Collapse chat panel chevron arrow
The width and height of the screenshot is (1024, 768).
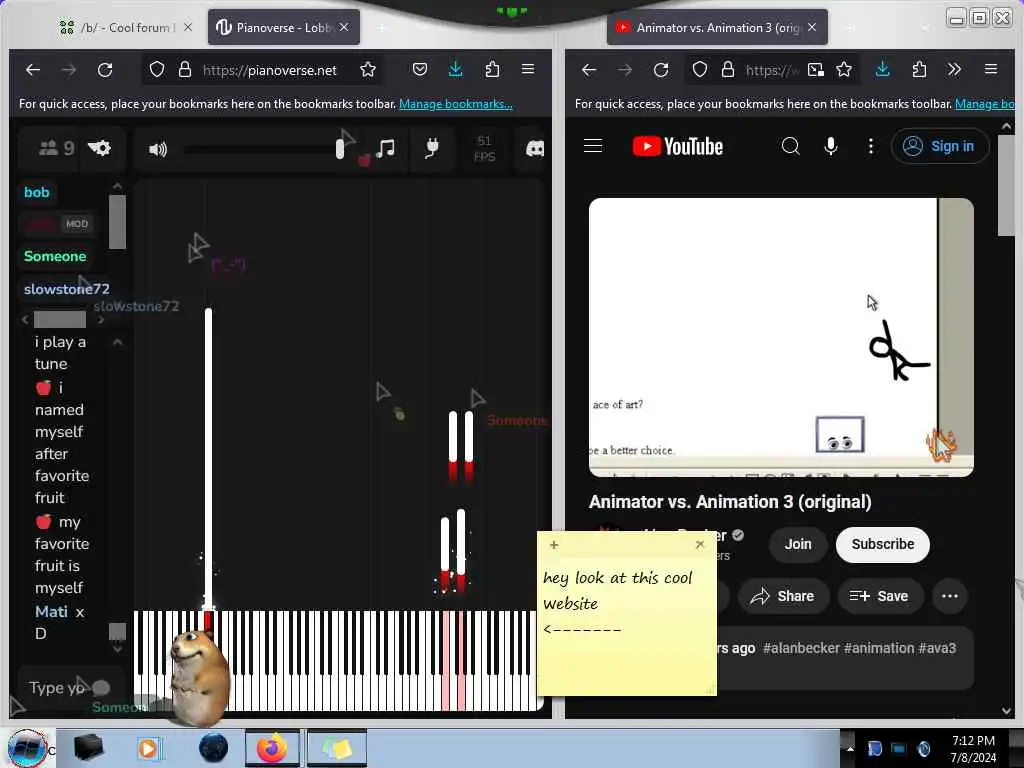(118, 342)
